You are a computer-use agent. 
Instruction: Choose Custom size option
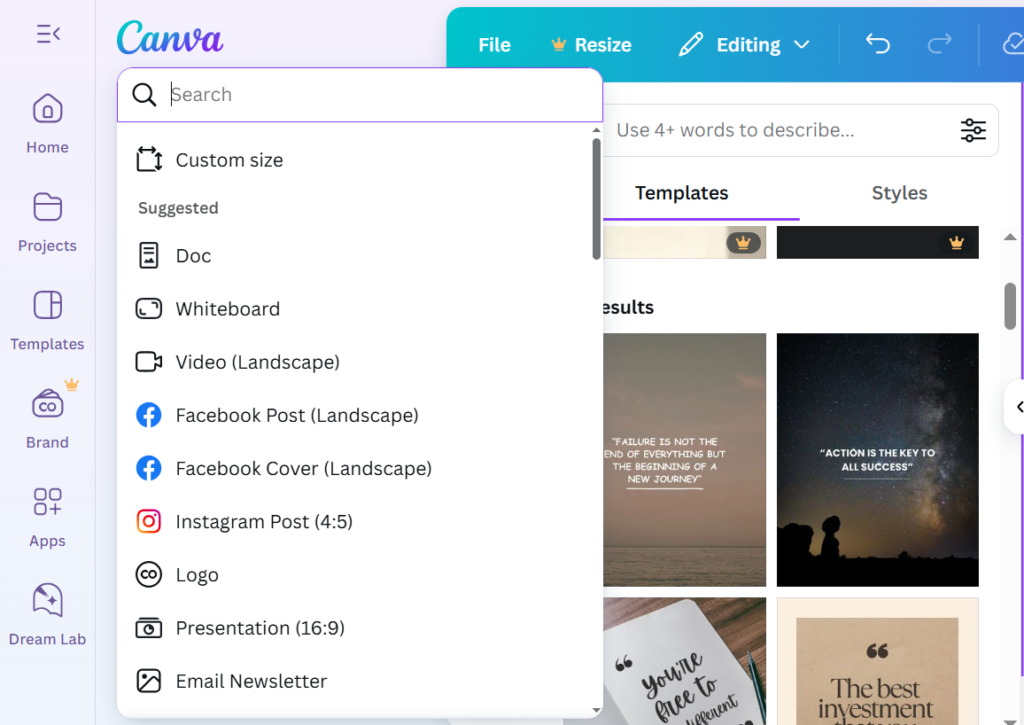pos(229,160)
